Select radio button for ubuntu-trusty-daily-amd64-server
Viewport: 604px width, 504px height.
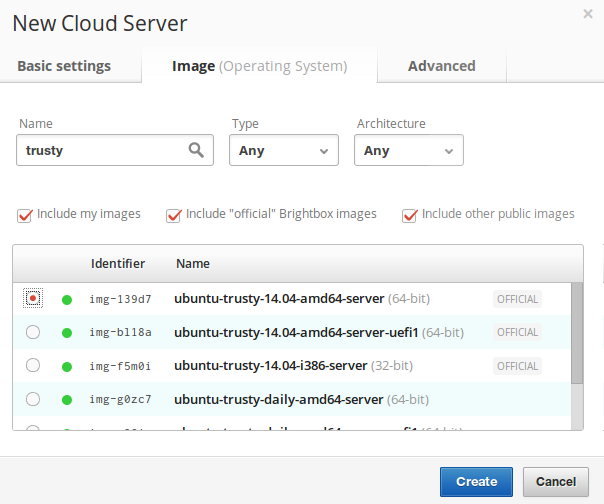point(33,399)
